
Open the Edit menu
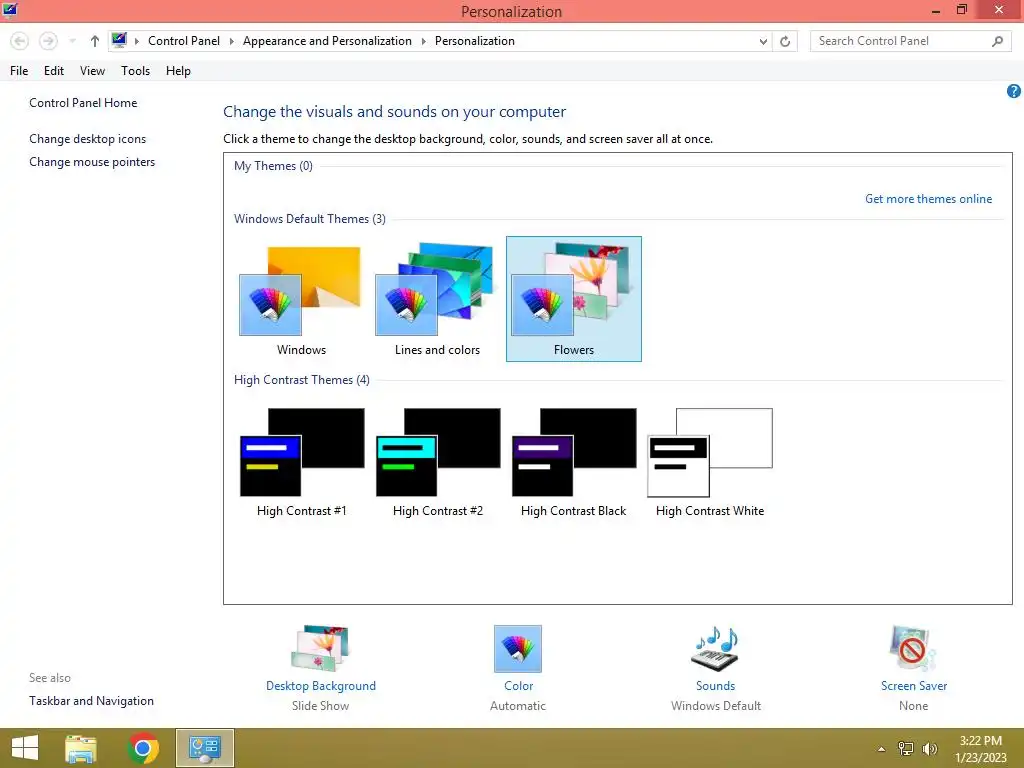coord(54,71)
